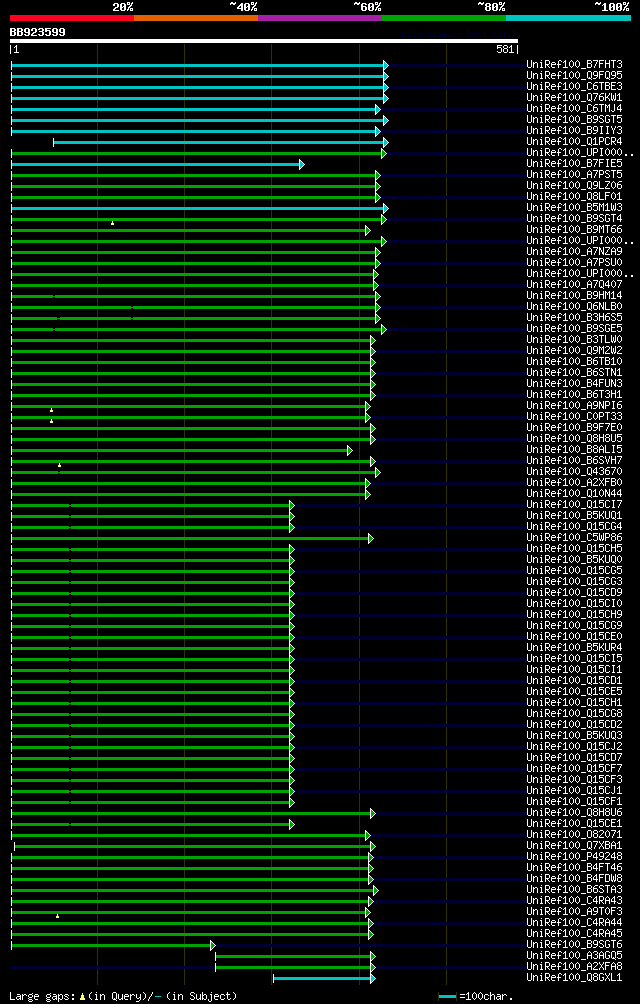640x1004 pixels.
Task: Click the arrowhead ending the Q43670 alignment
Action: 378,473
